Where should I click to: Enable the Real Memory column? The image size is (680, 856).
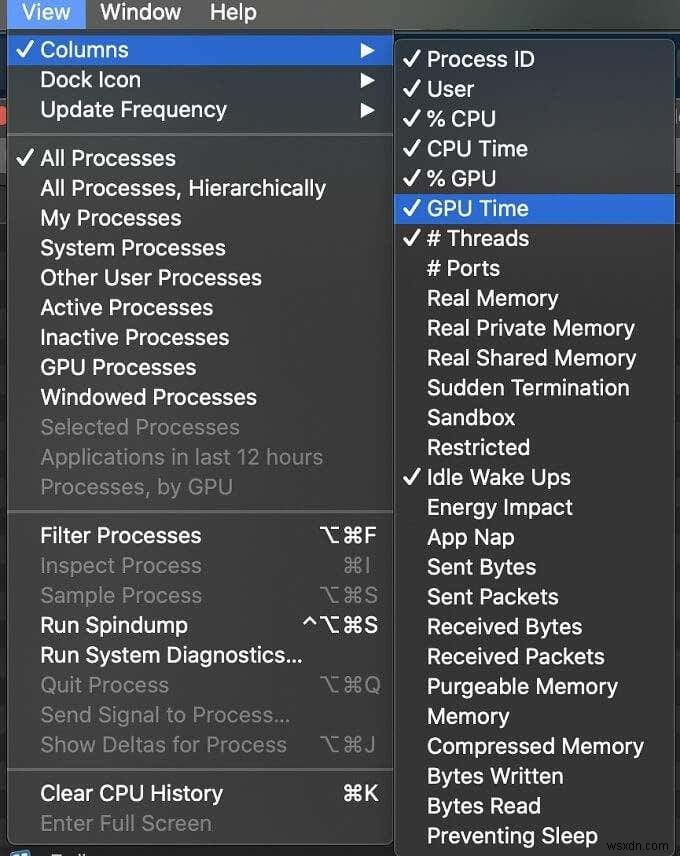click(x=492, y=298)
